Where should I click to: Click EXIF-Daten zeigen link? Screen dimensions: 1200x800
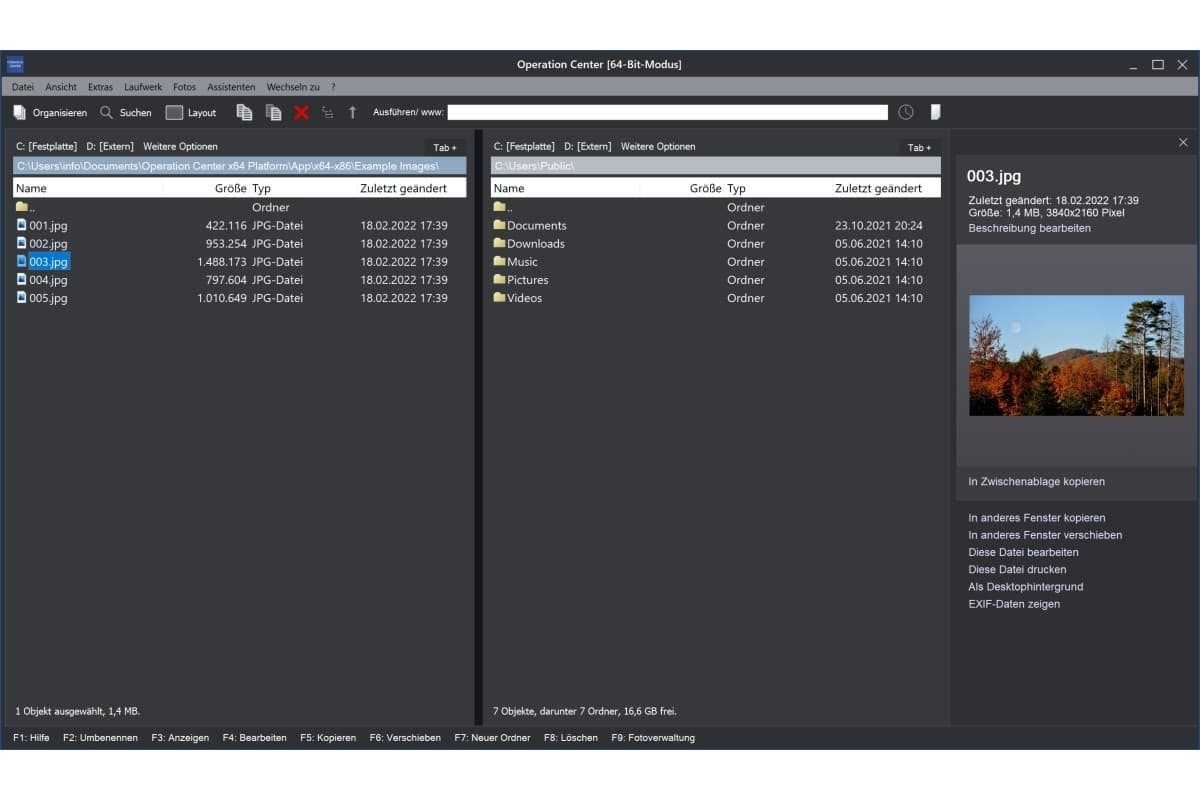click(x=1014, y=604)
